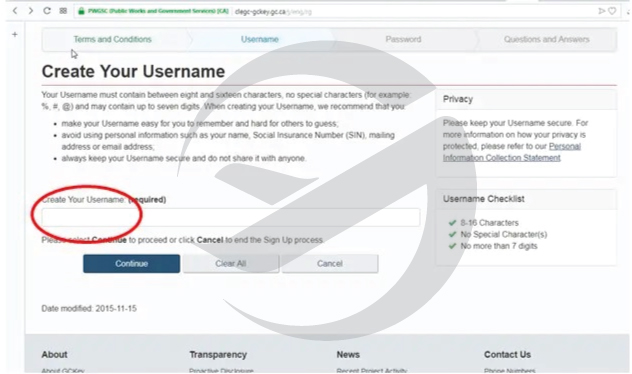The width and height of the screenshot is (632, 374).
Task: Click the No more than 7 digits item
Action: click(x=493, y=246)
